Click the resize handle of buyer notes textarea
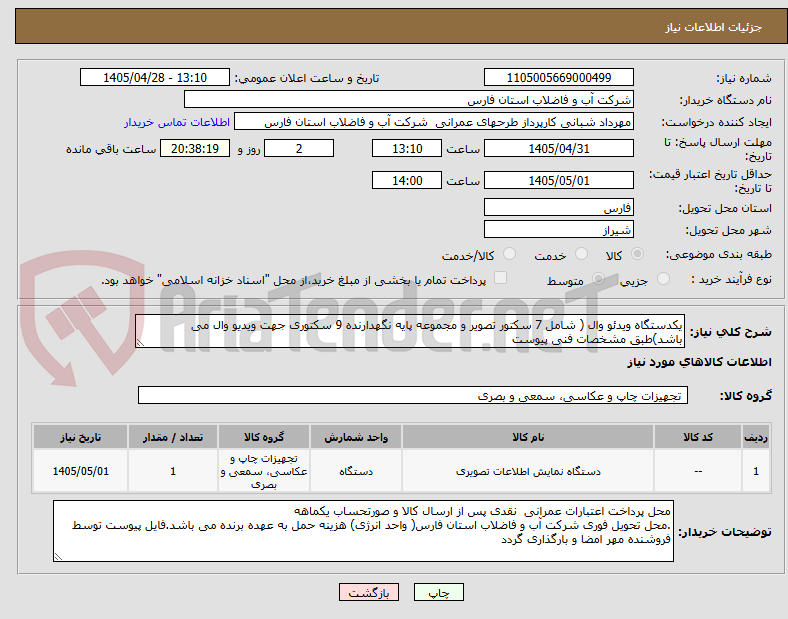Viewport: 788px width, 619px height. (58, 556)
